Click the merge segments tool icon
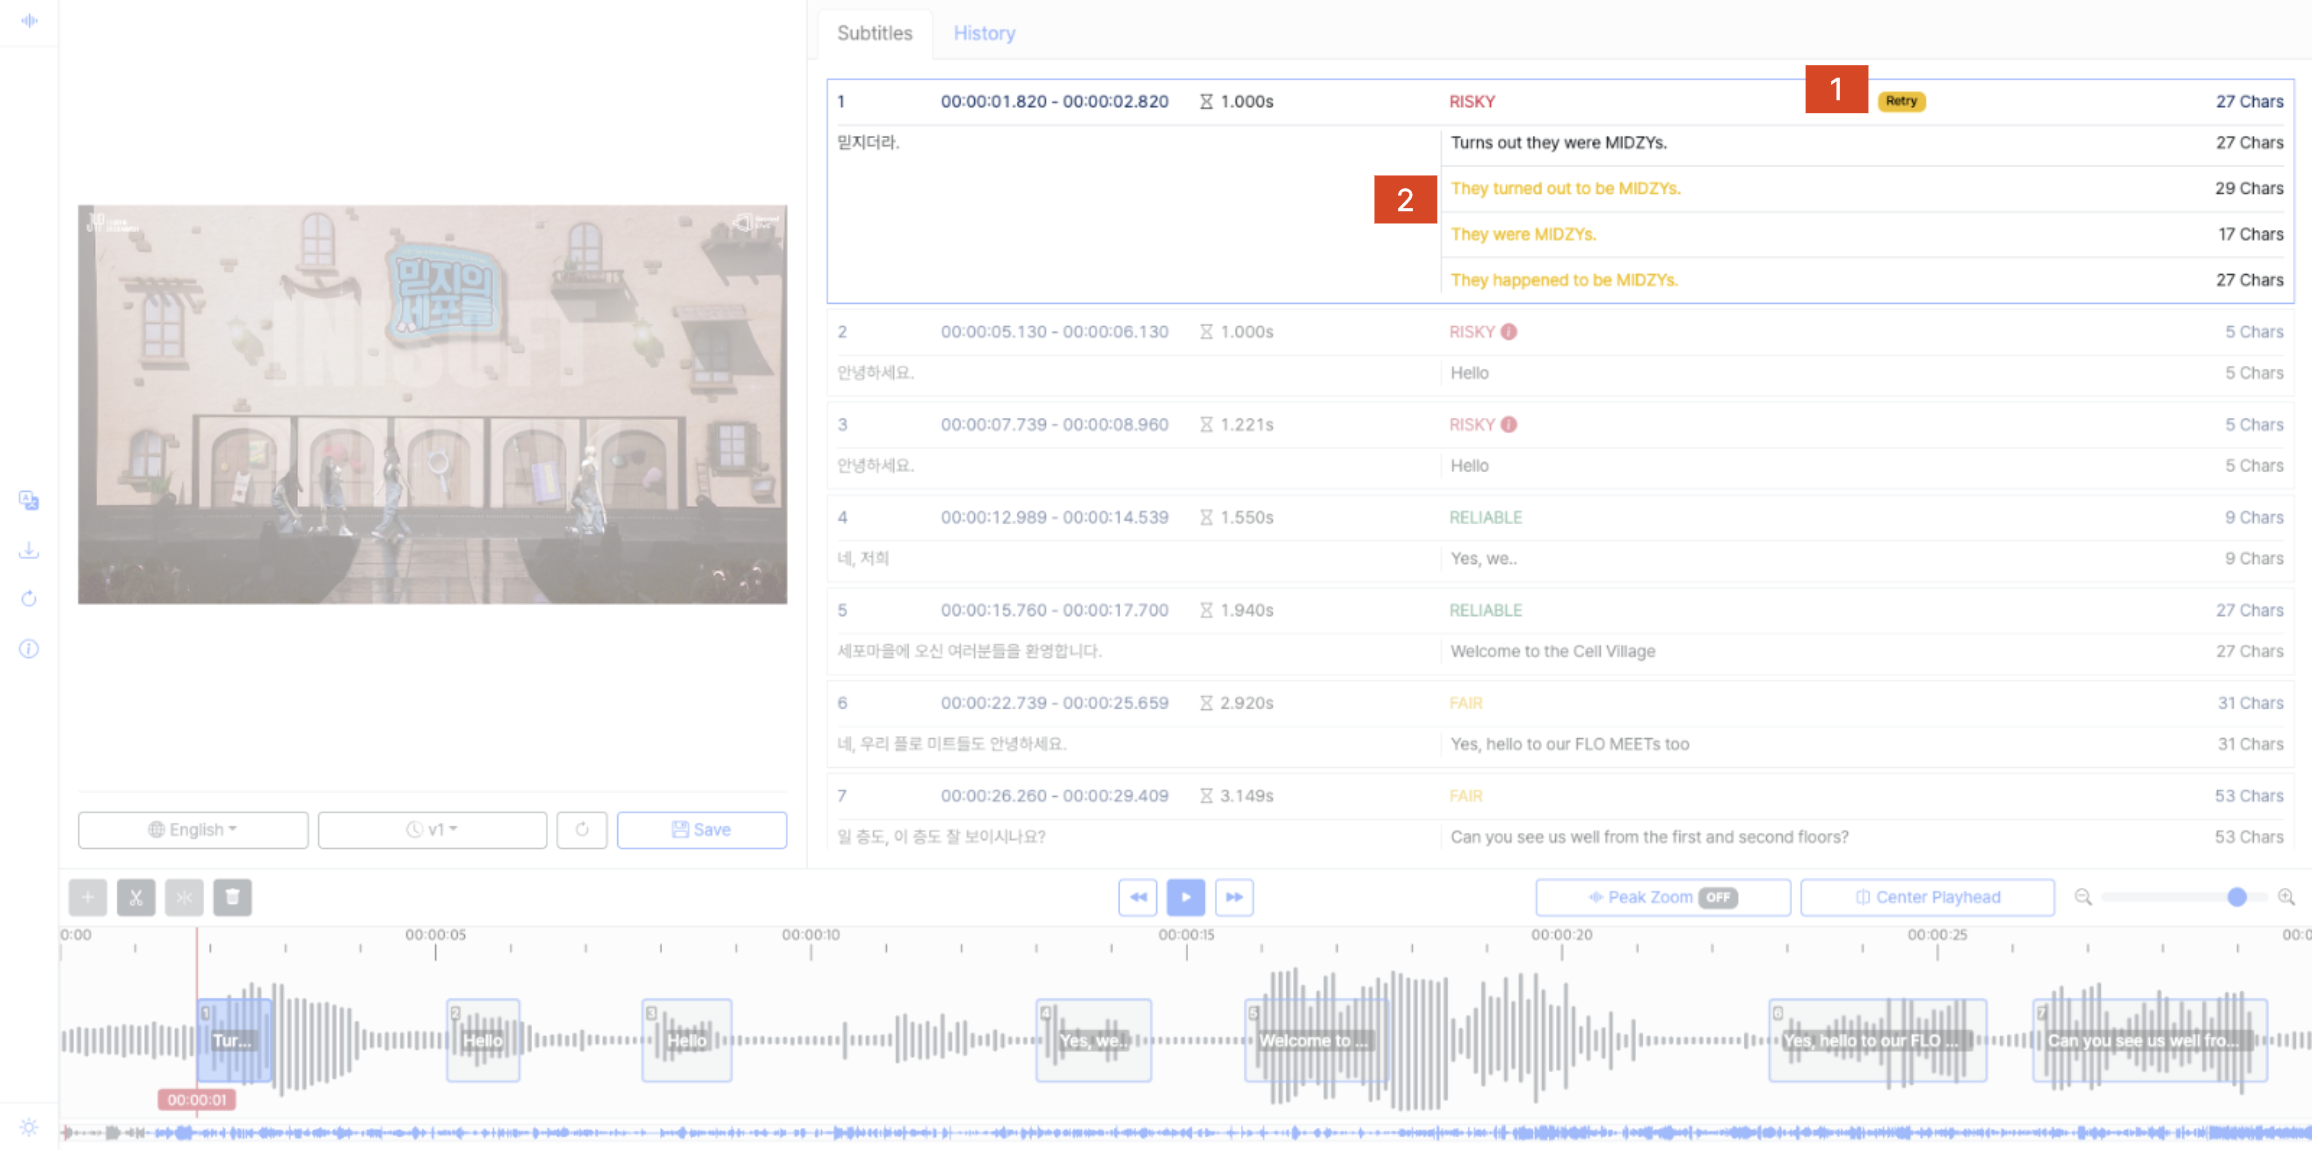Screen dimensions: 2312x1150 184,897
